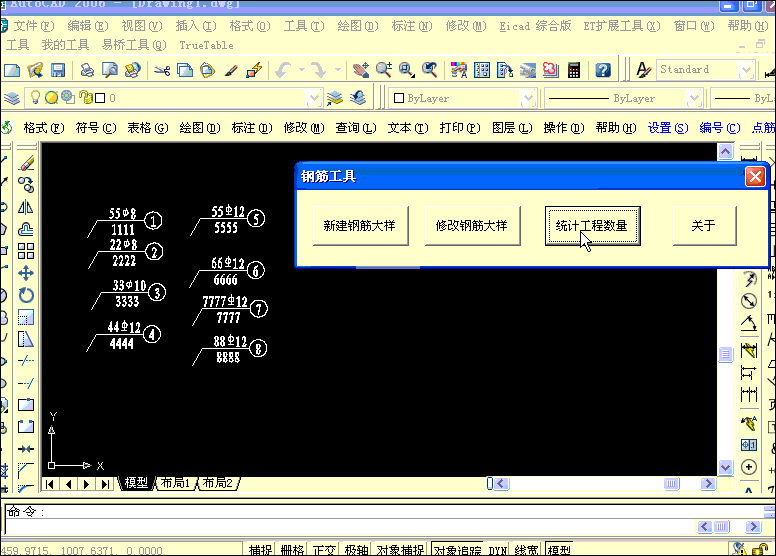Toggle 对象追踪 object snap tracking
Image resolution: width=776 pixels, height=556 pixels.
click(x=457, y=550)
